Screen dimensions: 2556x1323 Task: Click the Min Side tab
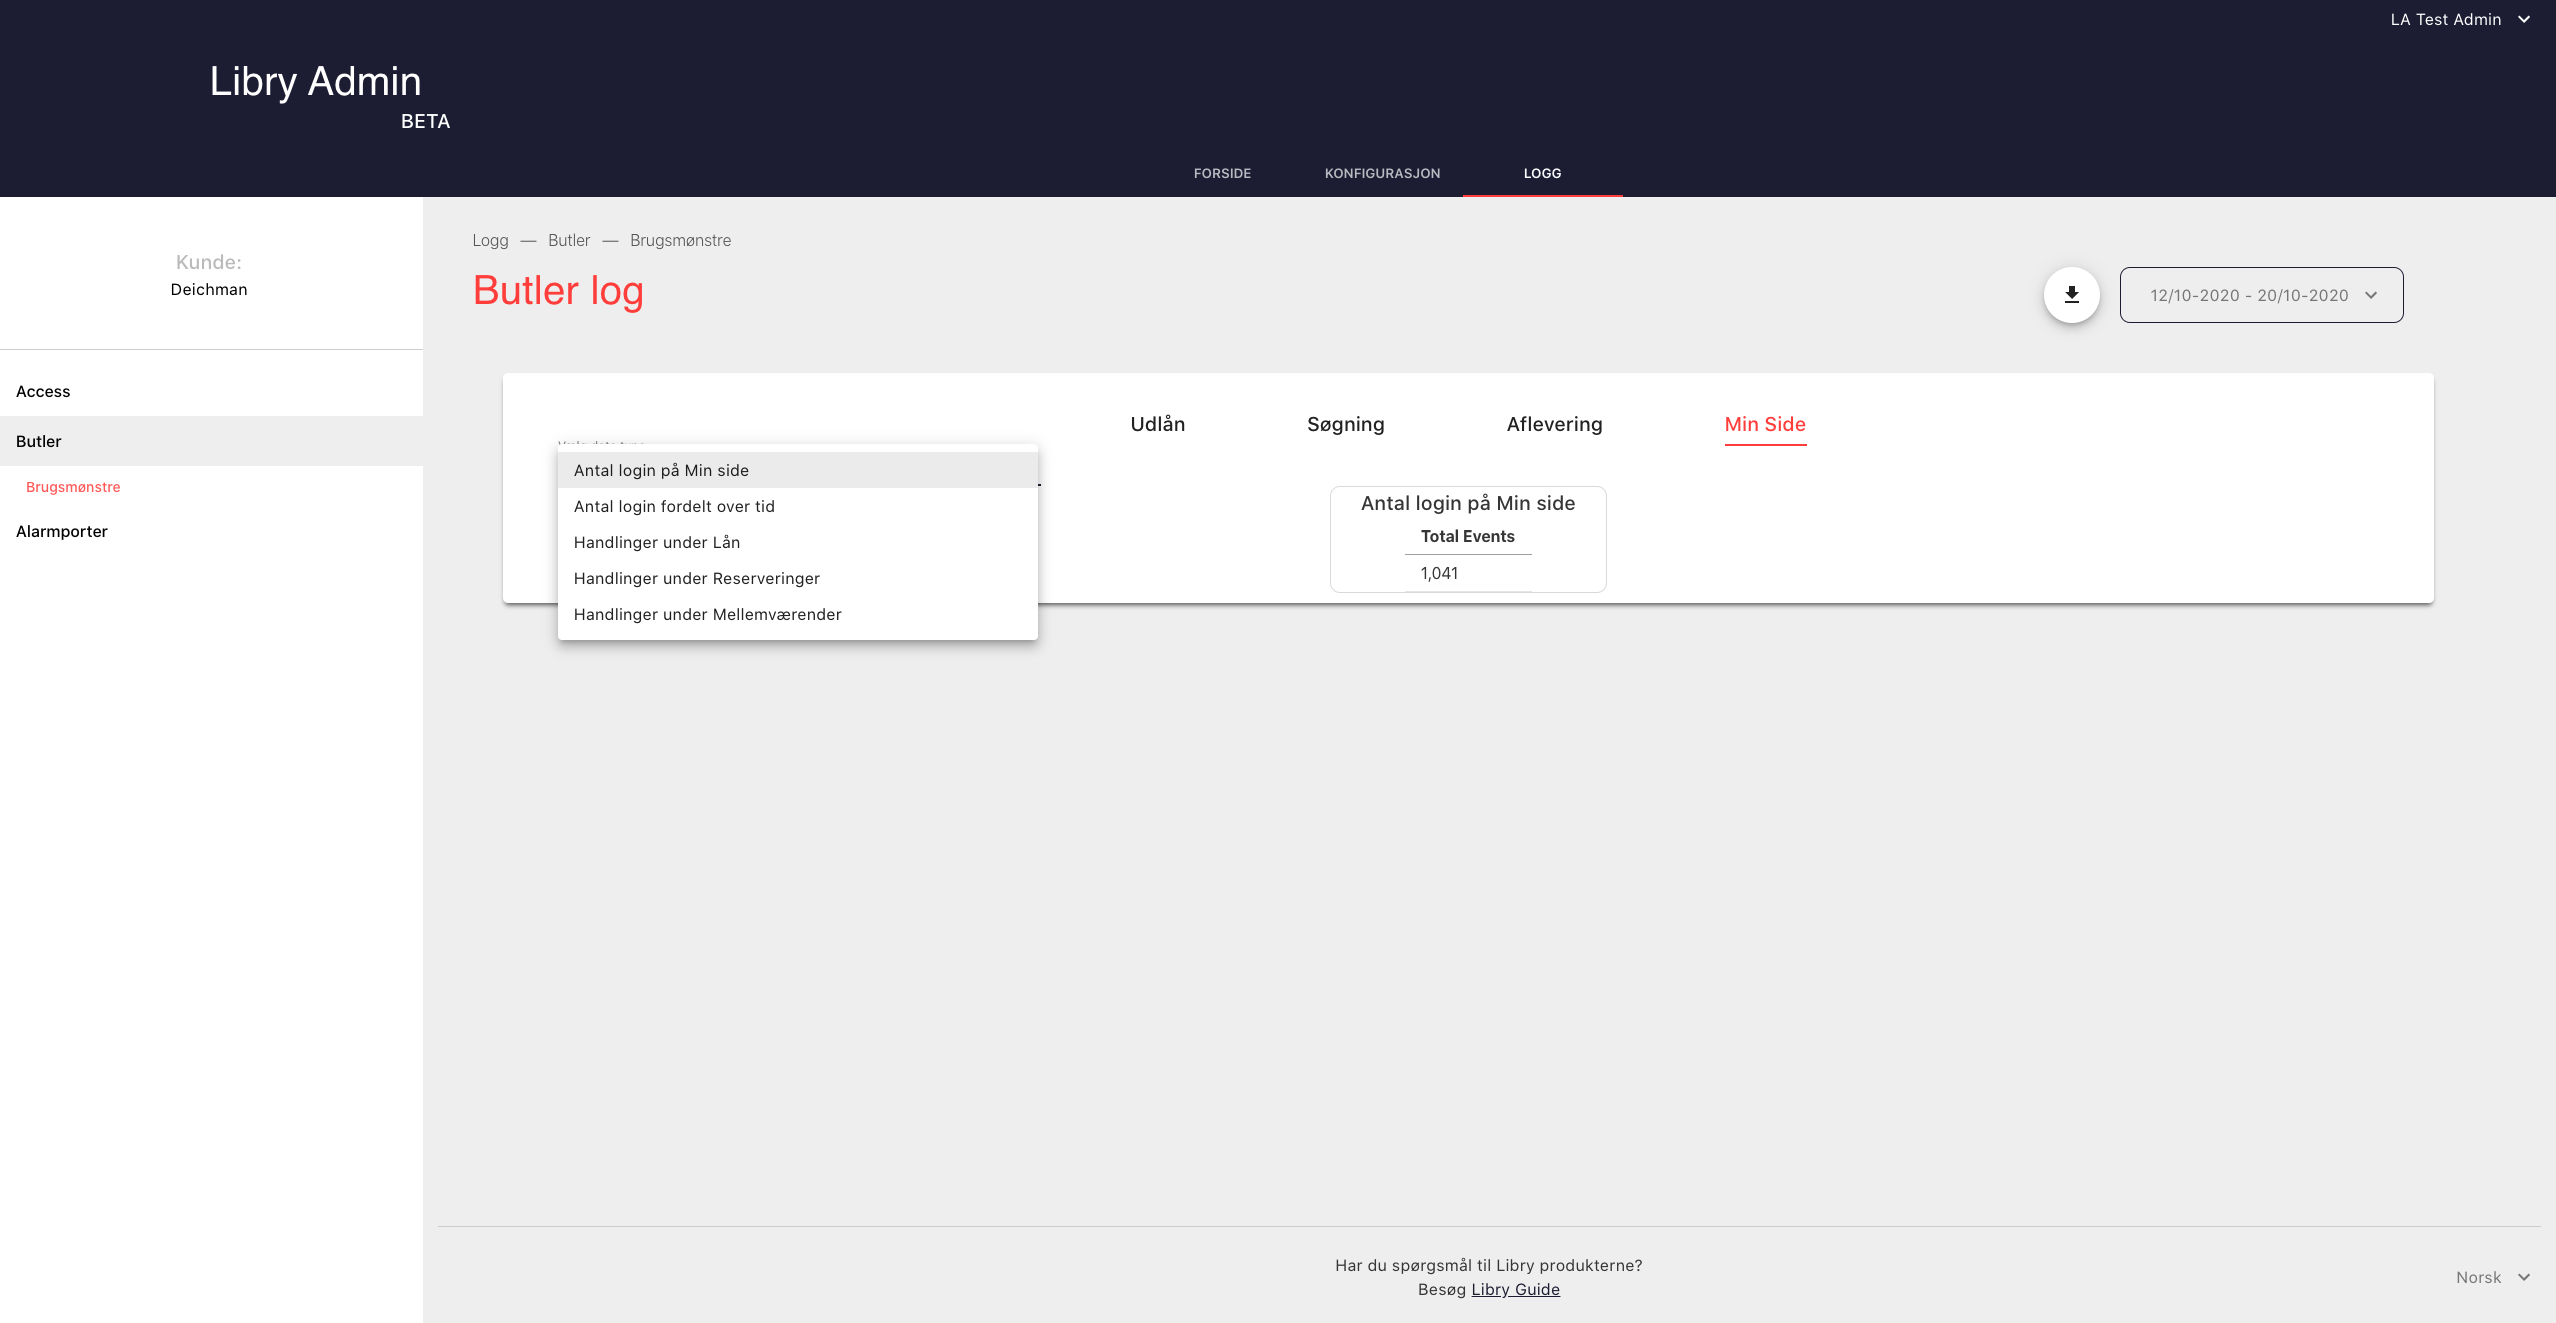tap(1765, 424)
